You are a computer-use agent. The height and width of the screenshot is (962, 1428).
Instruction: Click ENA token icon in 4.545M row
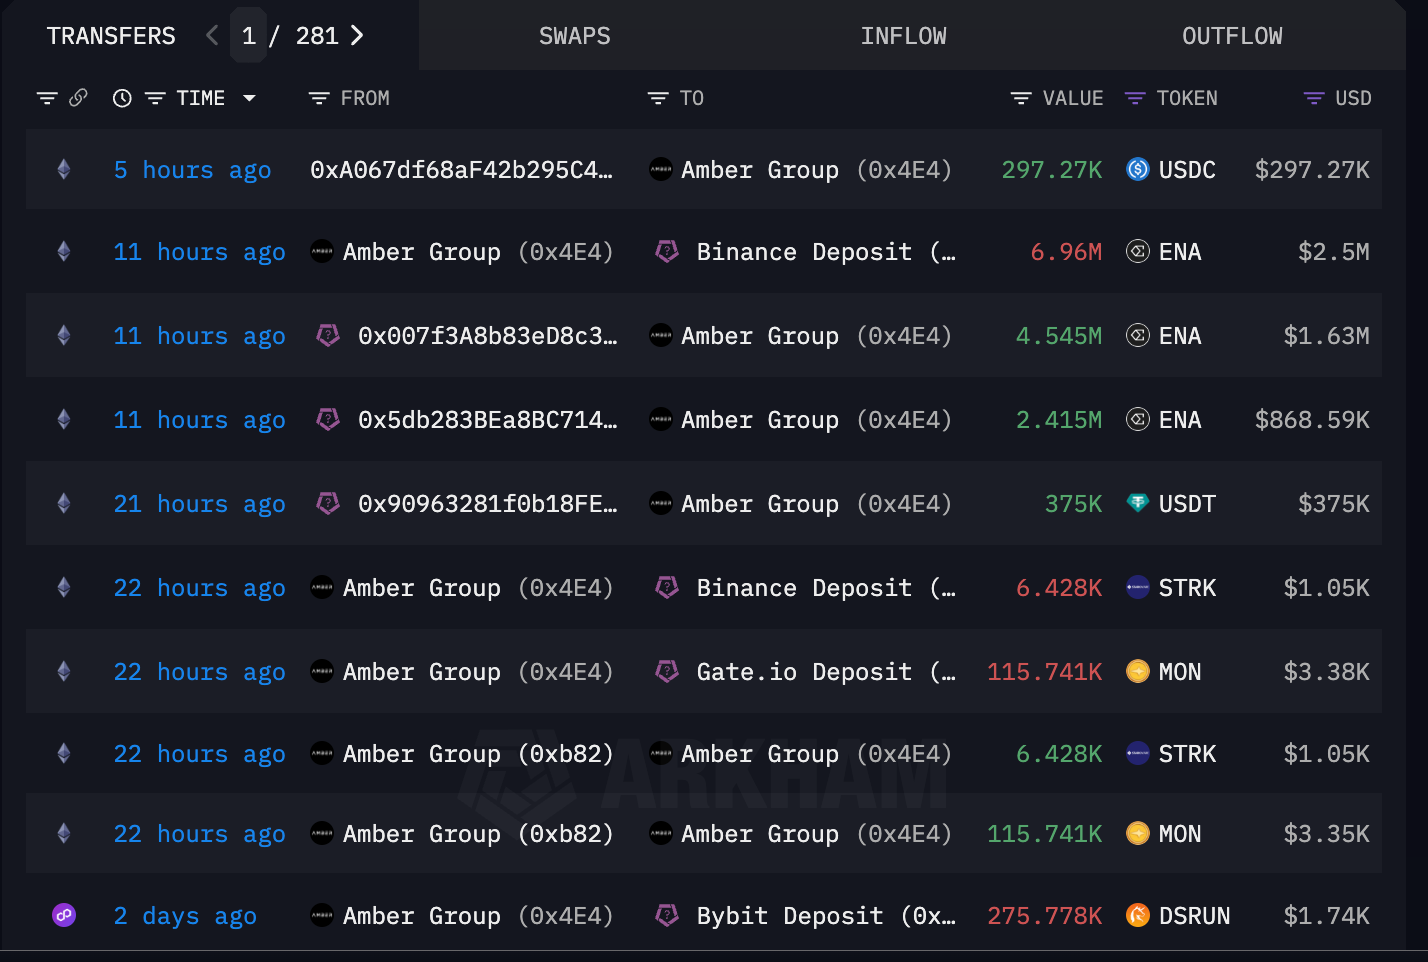point(1138,336)
